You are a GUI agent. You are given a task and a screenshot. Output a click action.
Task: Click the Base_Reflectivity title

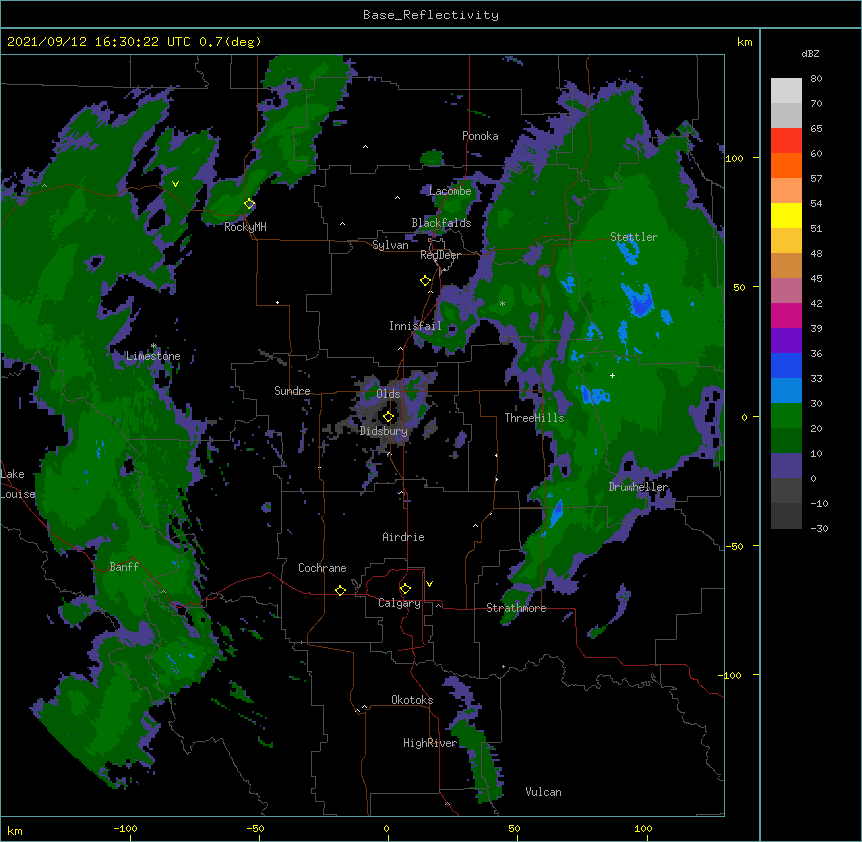431,15
